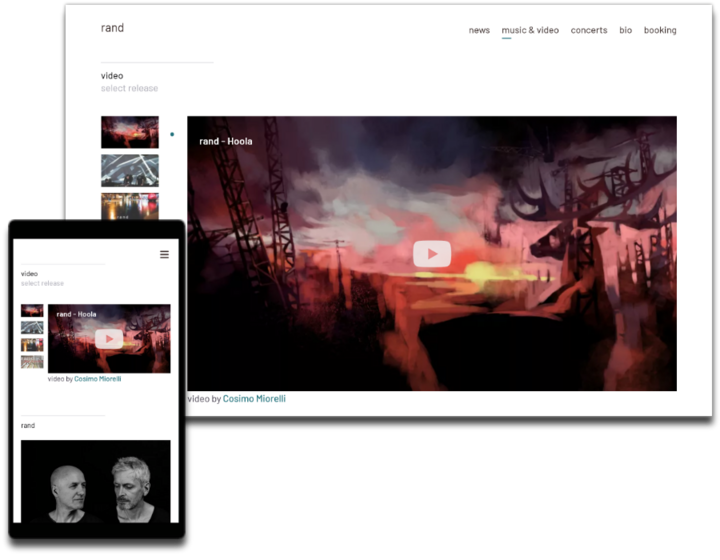This screenshot has width=720, height=560.
Task: Click the rand - Hoola title in mobile video
Action: coord(76,314)
